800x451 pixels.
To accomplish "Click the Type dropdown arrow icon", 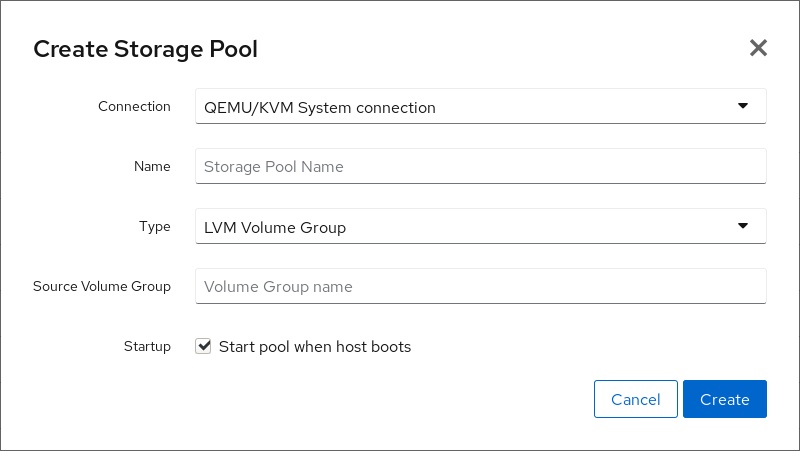I will click(742, 226).
